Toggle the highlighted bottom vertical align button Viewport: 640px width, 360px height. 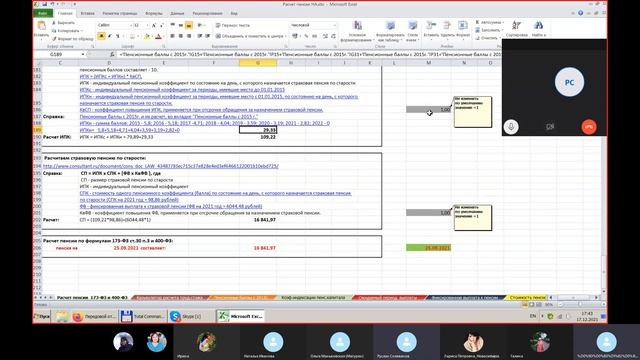[x=189, y=25]
